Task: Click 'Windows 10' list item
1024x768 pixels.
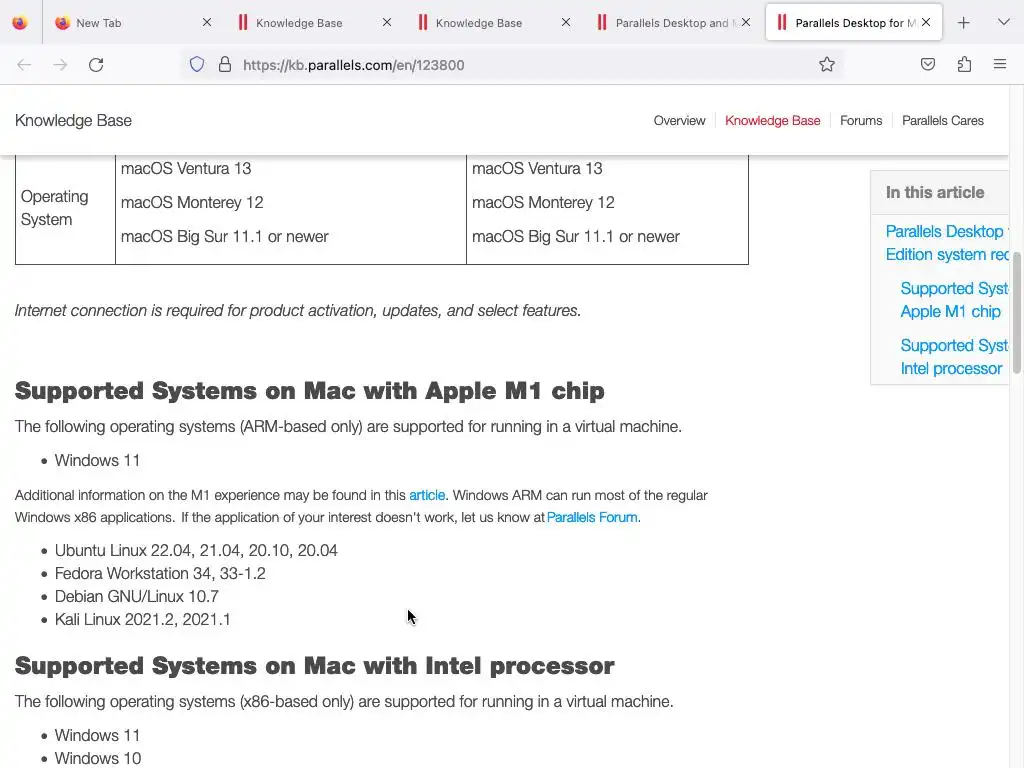Action: (98, 758)
